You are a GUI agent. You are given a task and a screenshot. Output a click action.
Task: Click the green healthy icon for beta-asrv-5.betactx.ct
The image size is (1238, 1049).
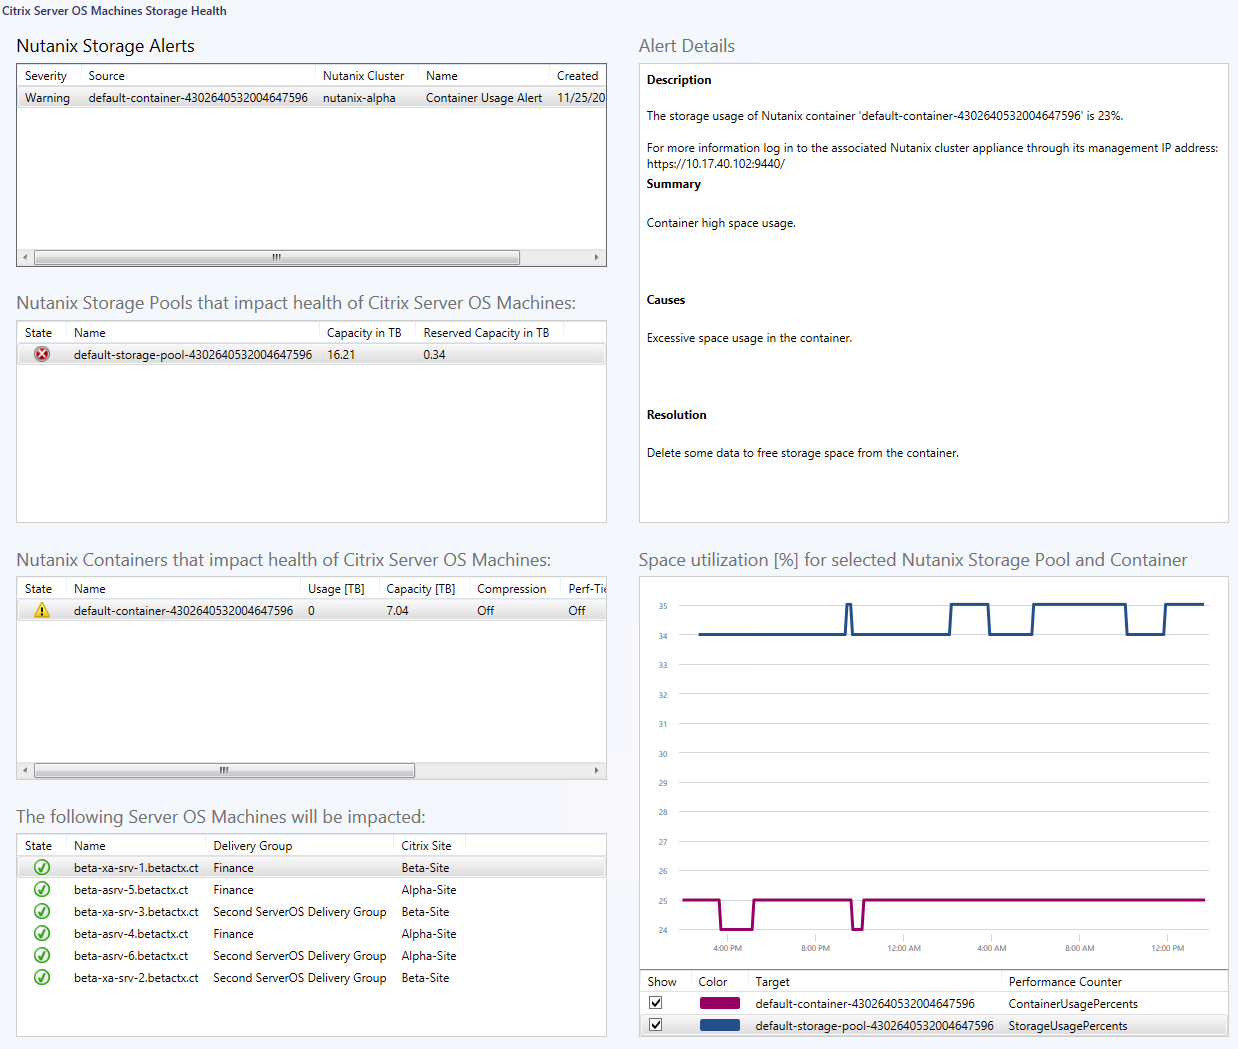coord(42,889)
